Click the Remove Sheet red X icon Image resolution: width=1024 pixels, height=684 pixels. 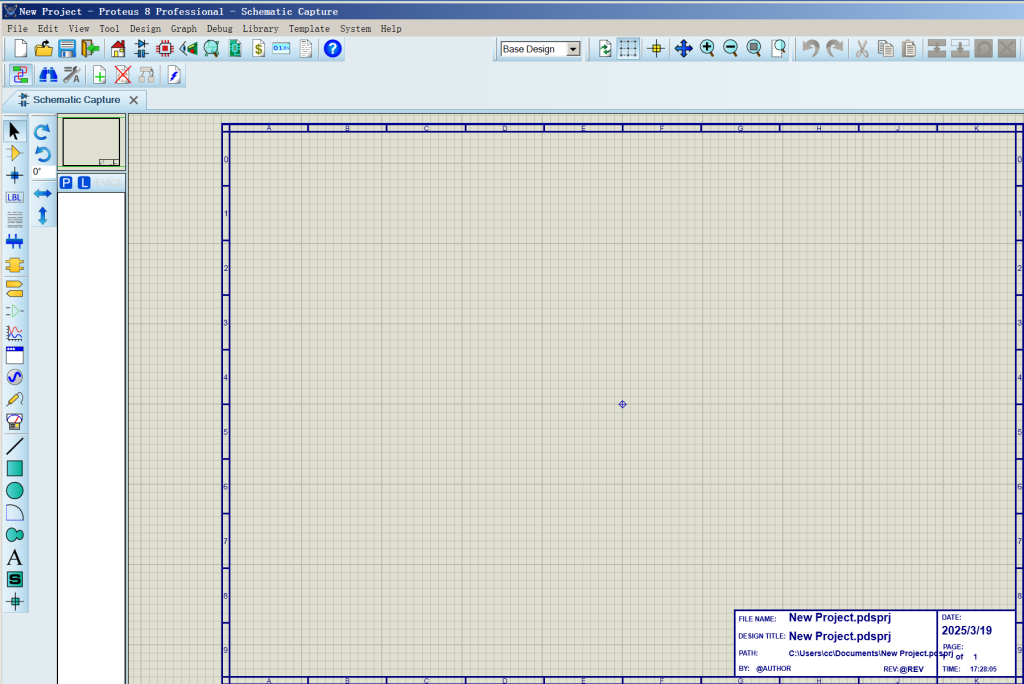click(123, 75)
